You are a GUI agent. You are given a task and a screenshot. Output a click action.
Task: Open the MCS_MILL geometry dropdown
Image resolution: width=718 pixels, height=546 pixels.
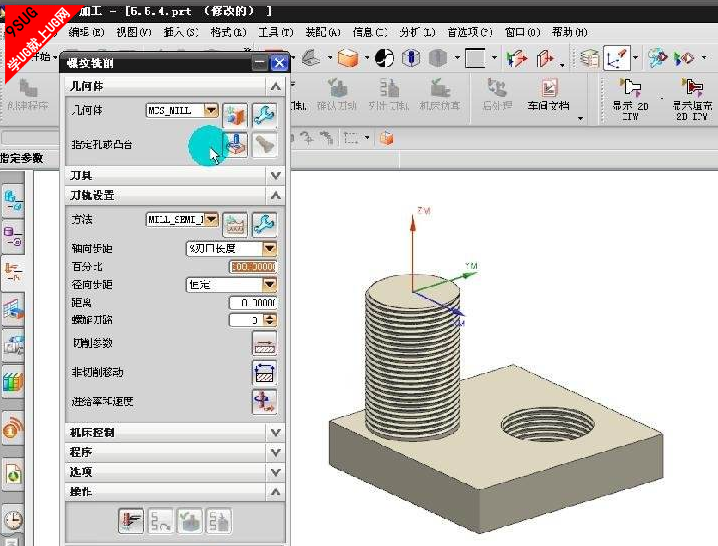[x=211, y=110]
